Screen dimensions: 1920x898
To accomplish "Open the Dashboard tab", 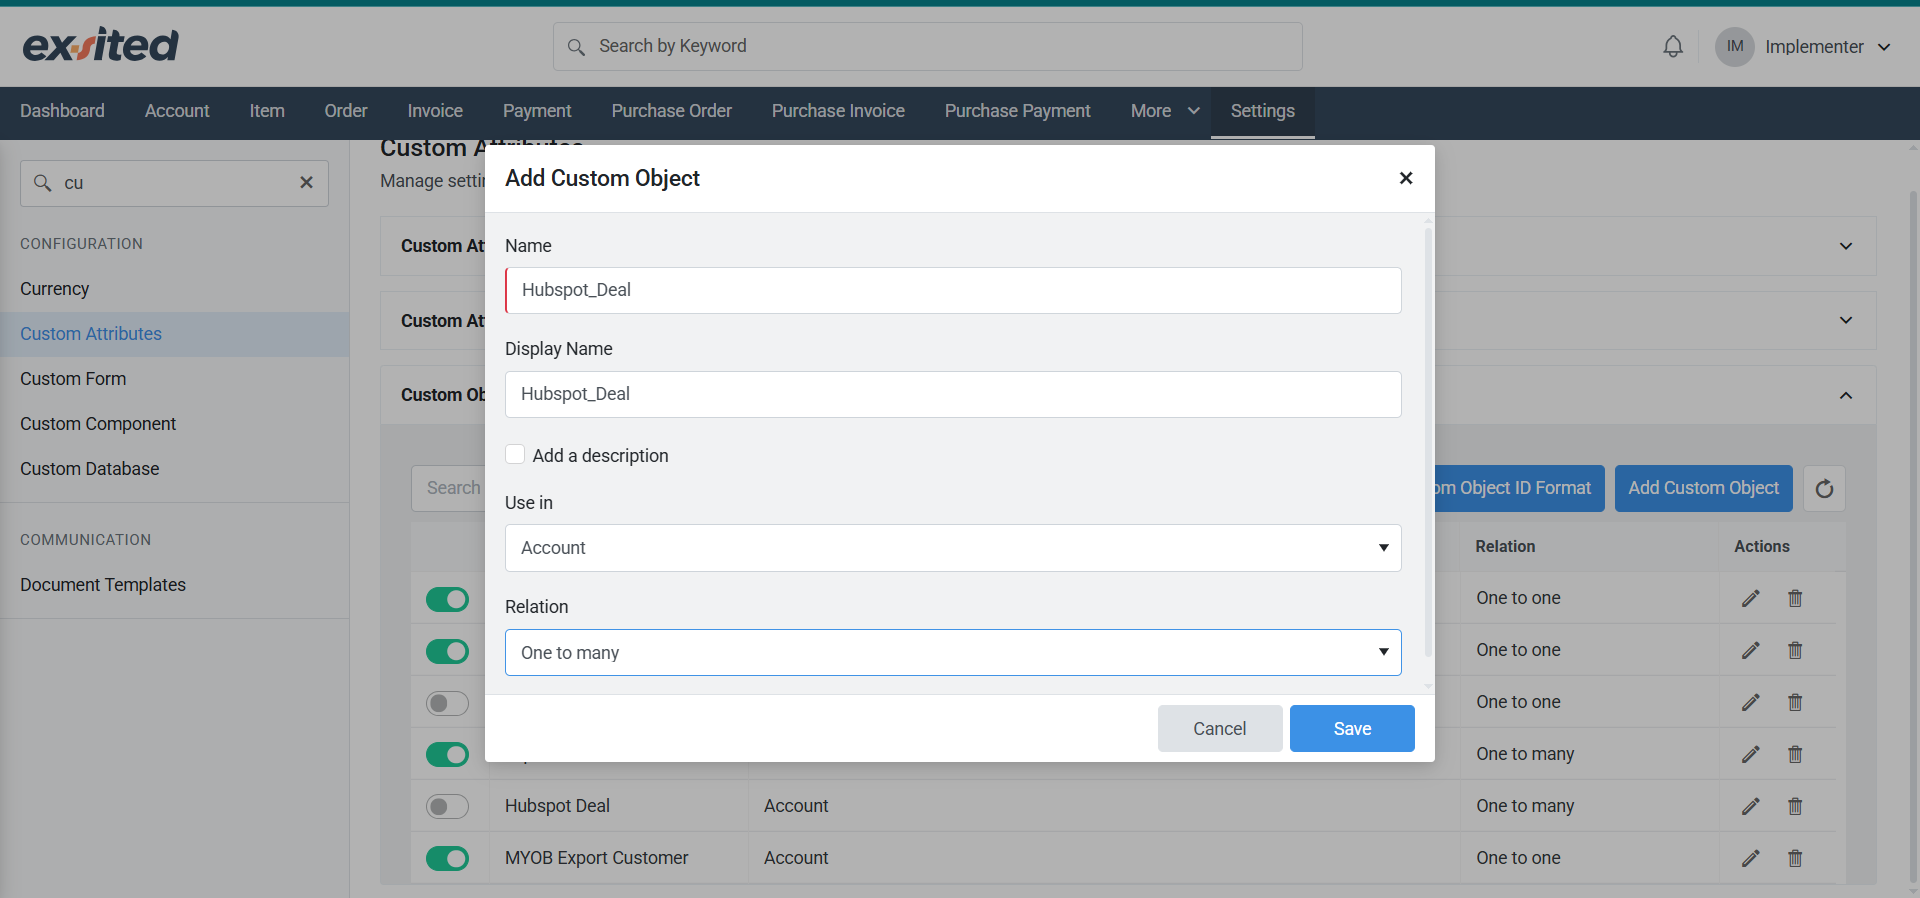I will tap(62, 111).
